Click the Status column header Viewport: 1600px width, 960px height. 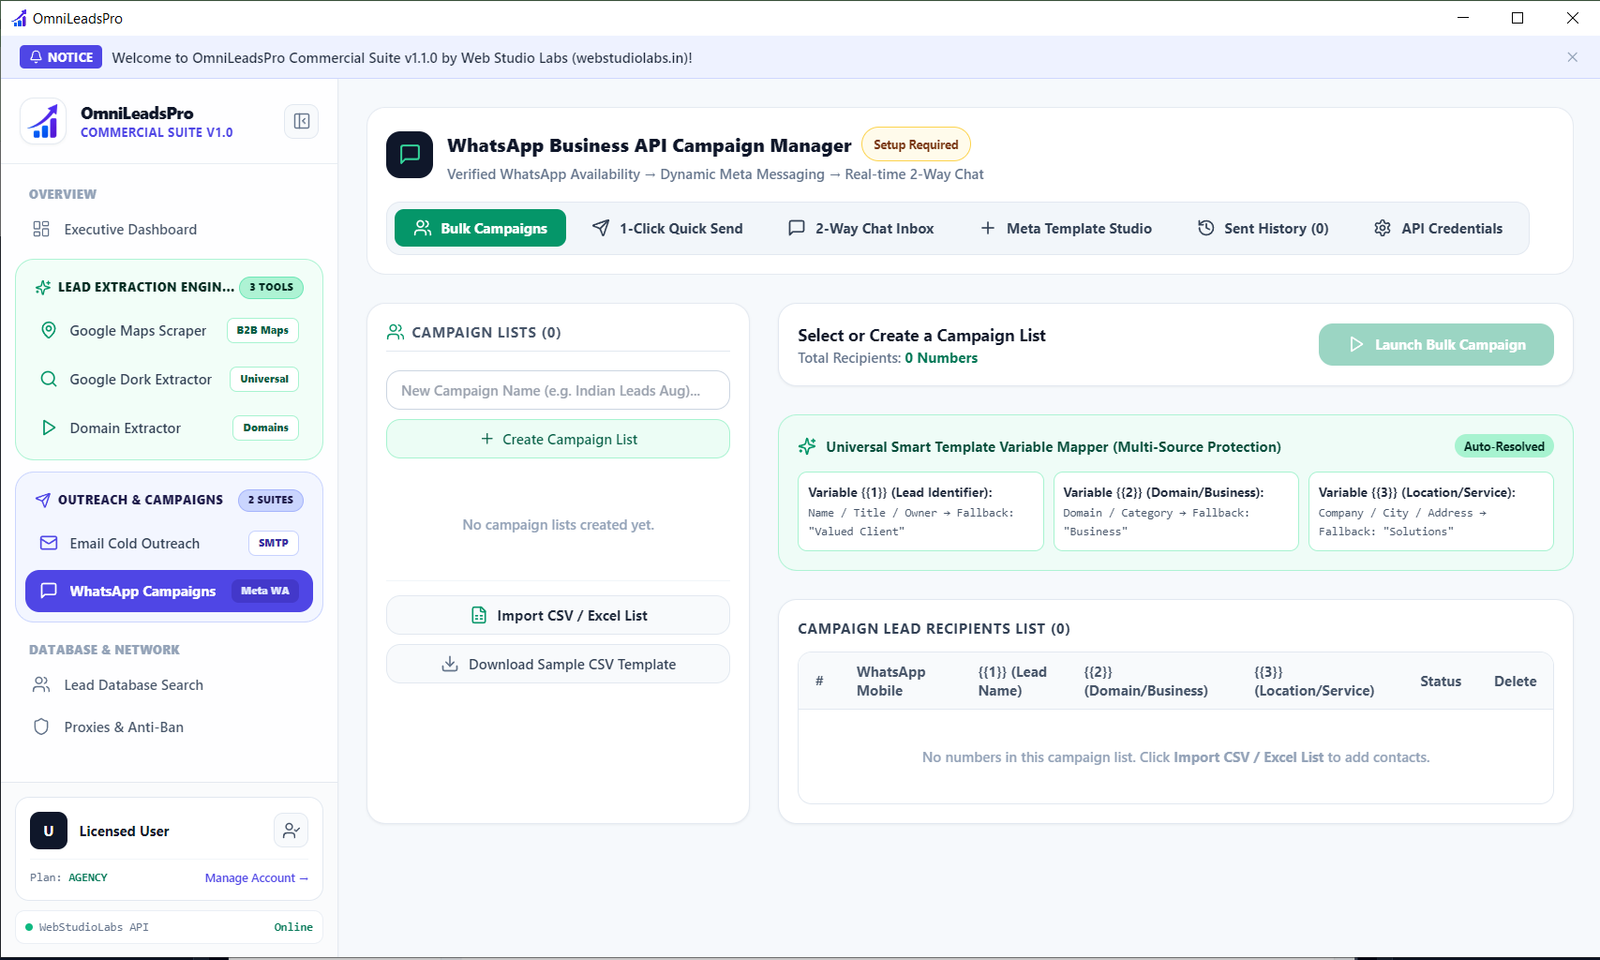coord(1441,681)
